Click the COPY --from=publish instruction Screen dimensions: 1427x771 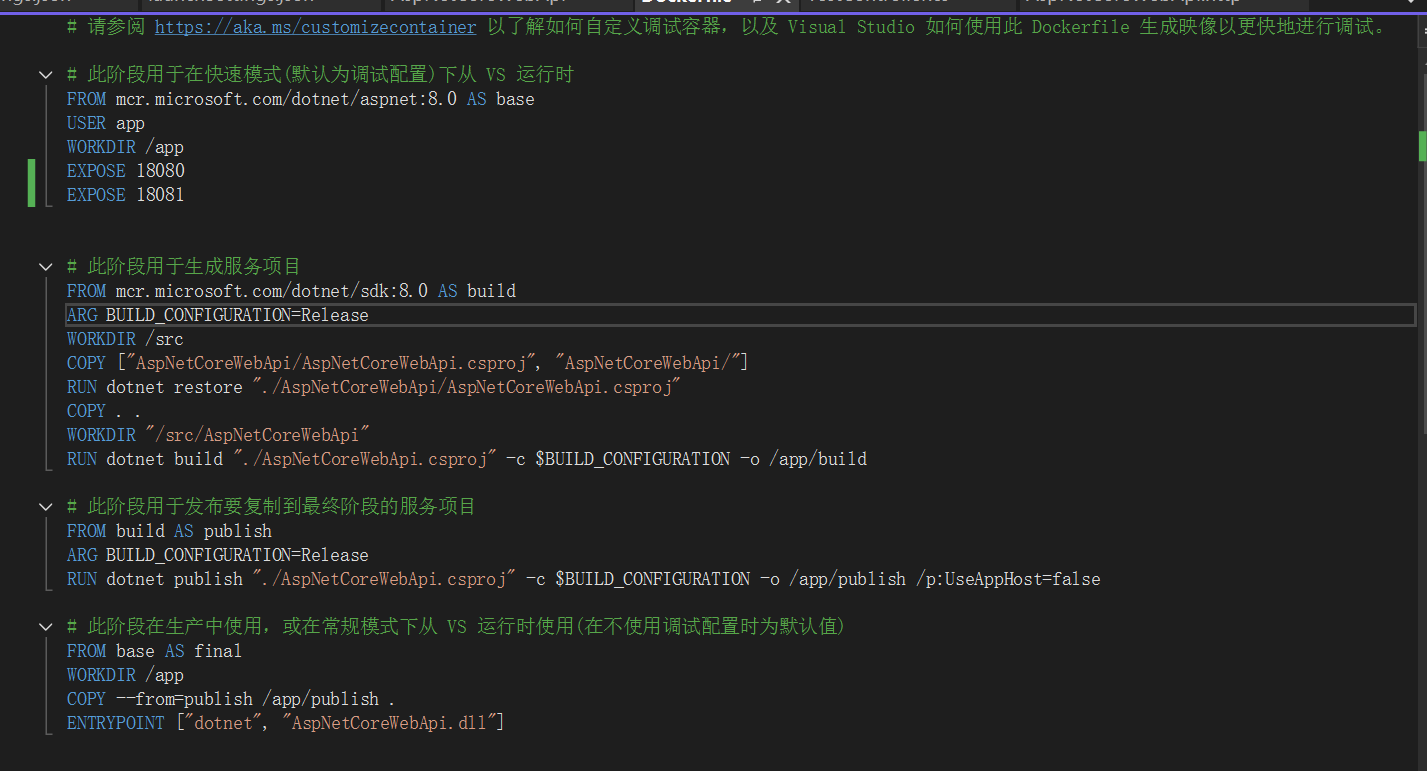point(231,699)
